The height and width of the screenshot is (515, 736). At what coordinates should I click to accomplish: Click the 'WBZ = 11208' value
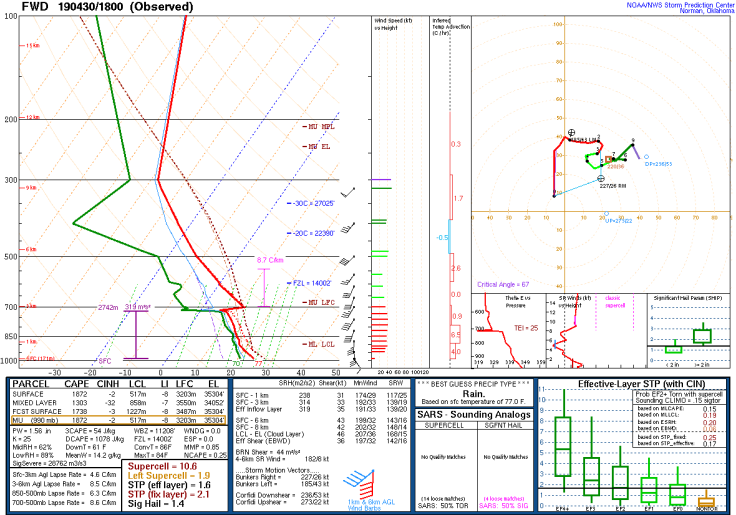pyautogui.click(x=154, y=431)
